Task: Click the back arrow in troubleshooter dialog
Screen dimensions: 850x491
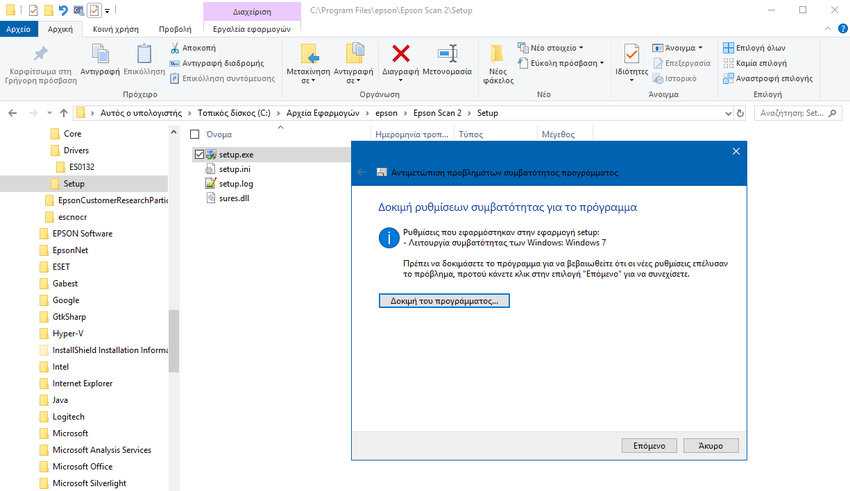Action: [x=362, y=172]
